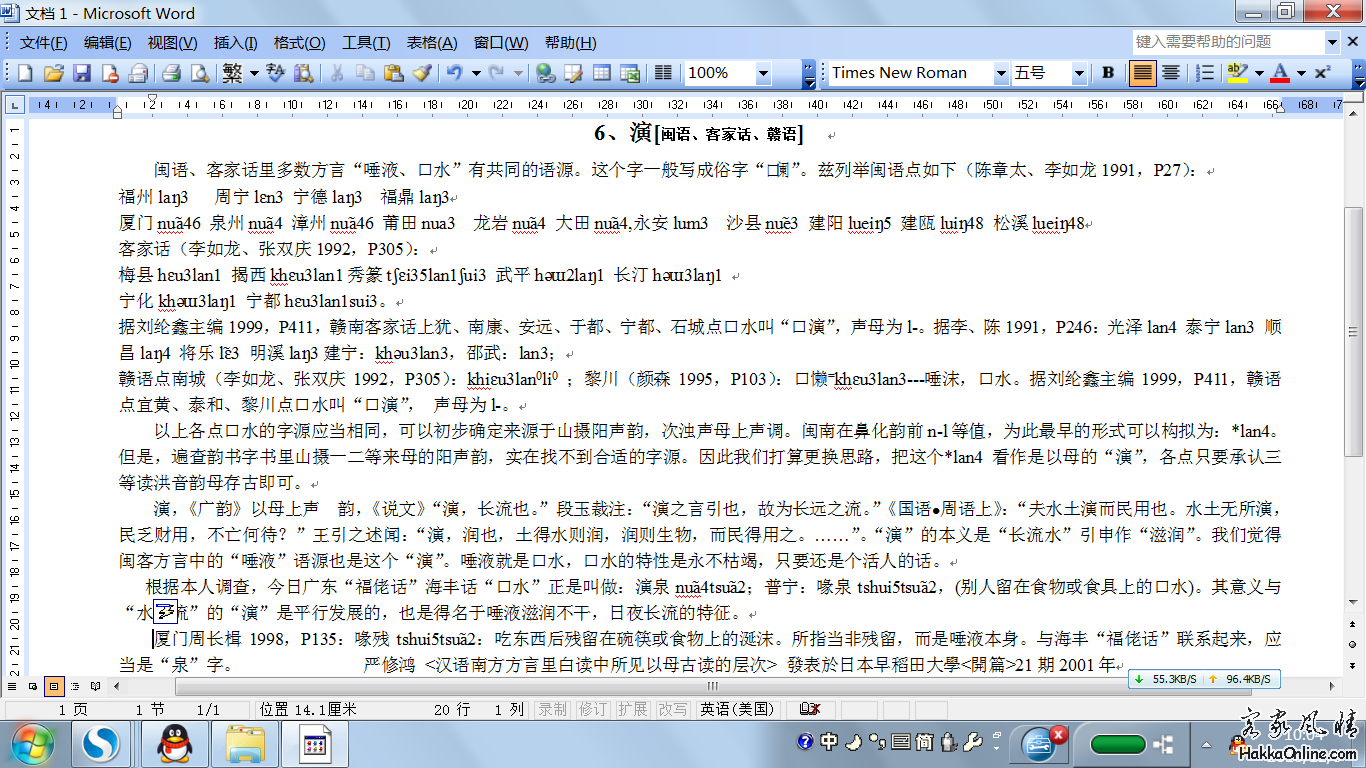
Task: Click the Save floppy disk icon
Action: point(82,73)
